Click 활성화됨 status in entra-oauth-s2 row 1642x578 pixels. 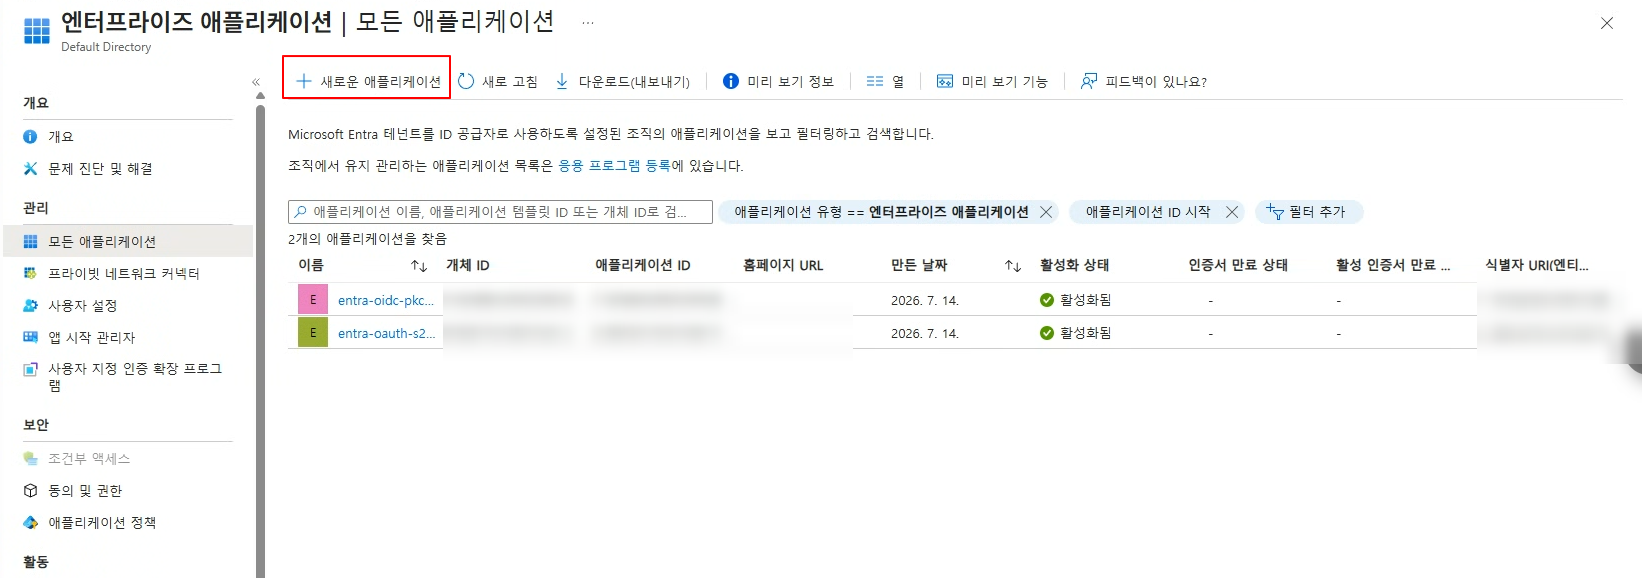(x=1076, y=333)
